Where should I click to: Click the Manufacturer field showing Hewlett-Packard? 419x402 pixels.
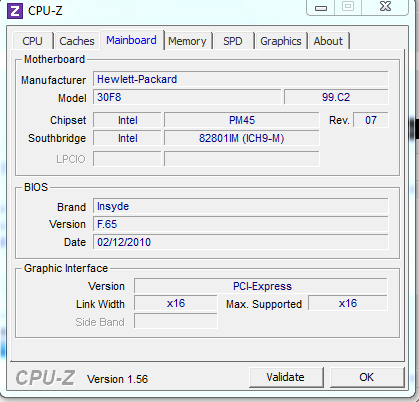(241, 79)
